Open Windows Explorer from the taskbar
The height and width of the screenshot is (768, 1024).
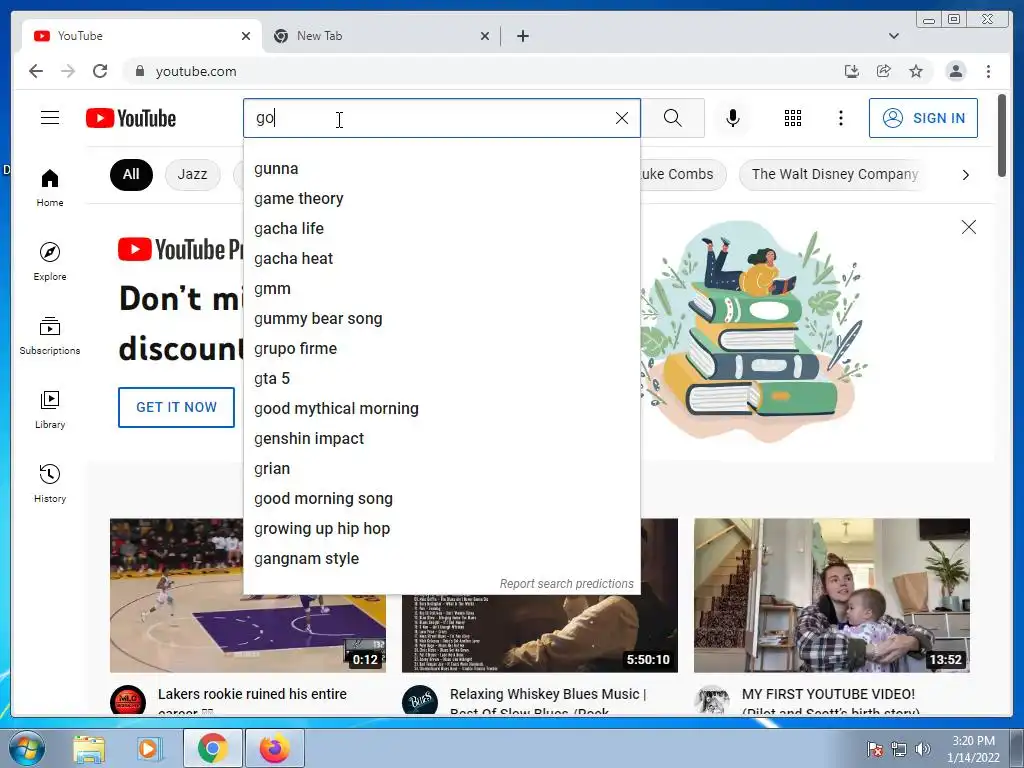tap(89, 748)
